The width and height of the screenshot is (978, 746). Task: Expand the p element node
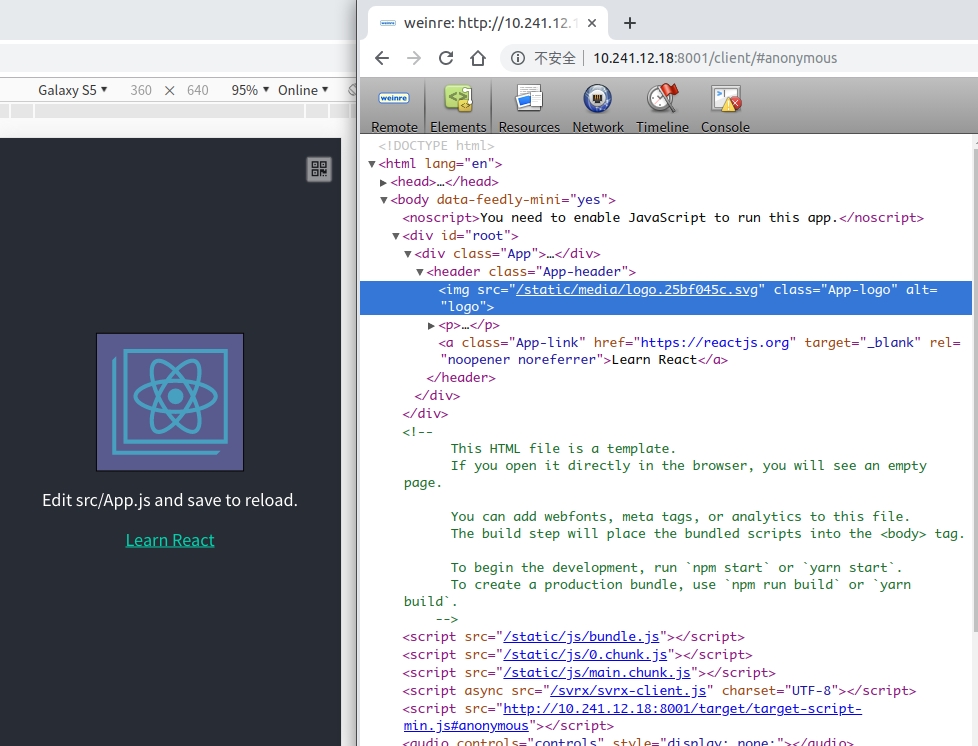point(432,326)
